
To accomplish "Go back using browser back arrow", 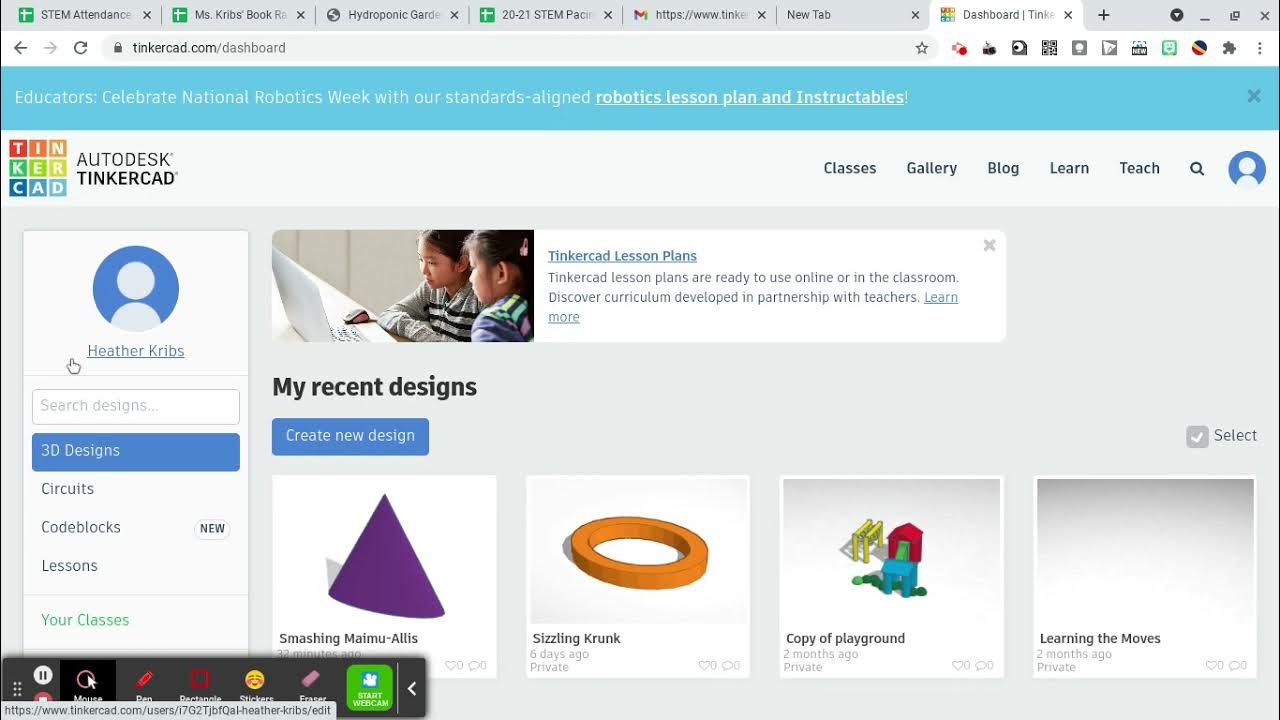I will pyautogui.click(x=20, y=48).
